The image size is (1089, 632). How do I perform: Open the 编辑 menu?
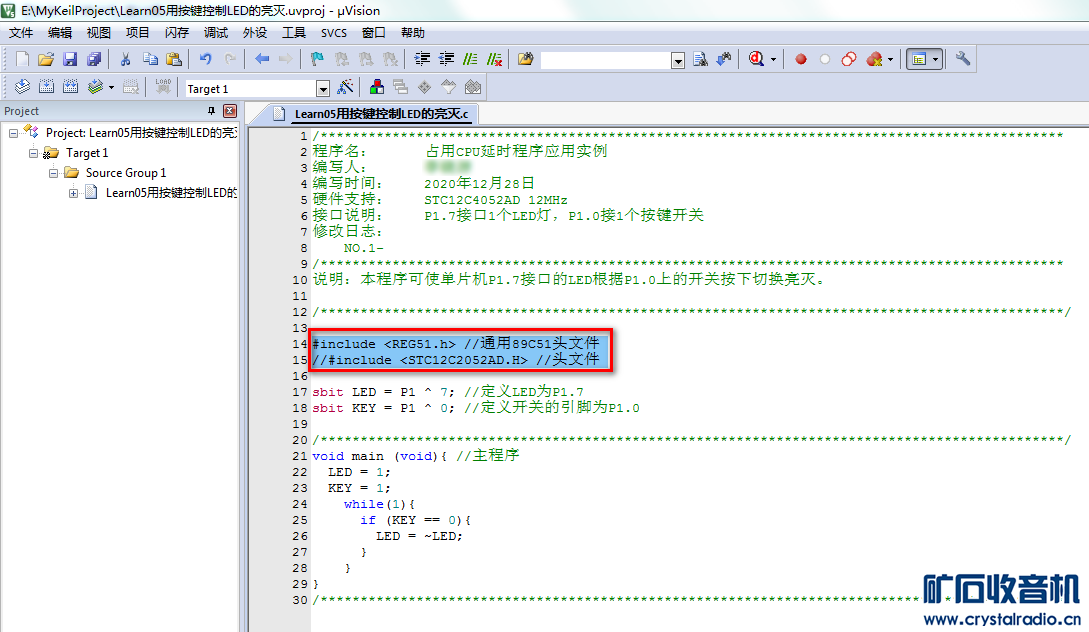tap(60, 33)
